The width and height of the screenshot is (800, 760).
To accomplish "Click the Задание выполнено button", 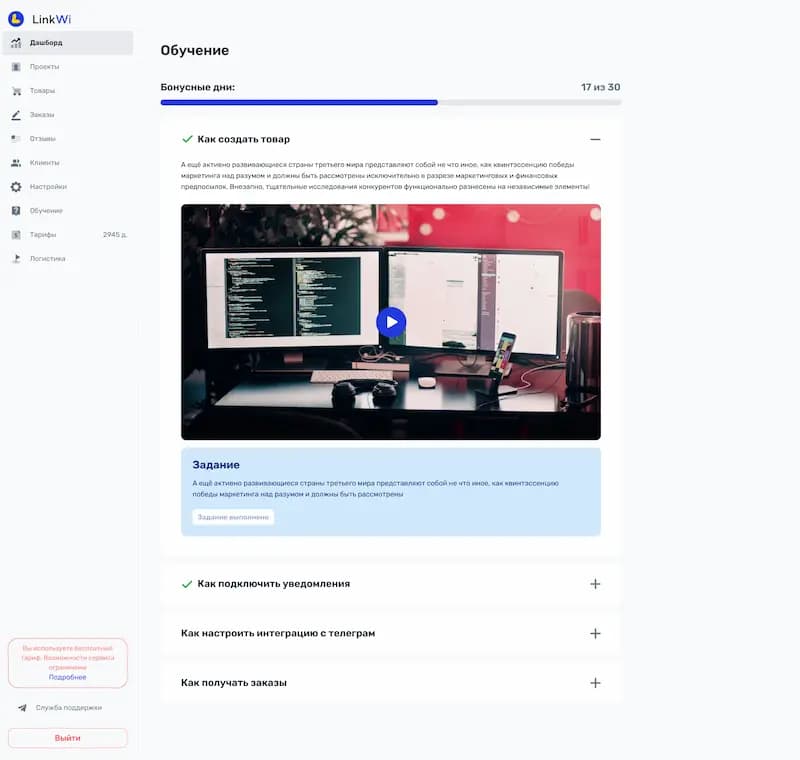I will pos(233,517).
